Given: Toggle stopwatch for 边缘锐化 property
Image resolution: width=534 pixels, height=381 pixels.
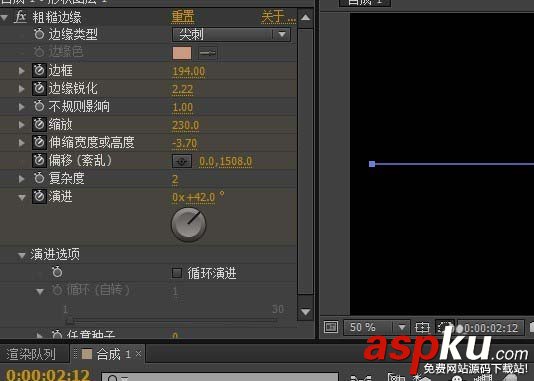Looking at the screenshot, I should pyautogui.click(x=39, y=89).
